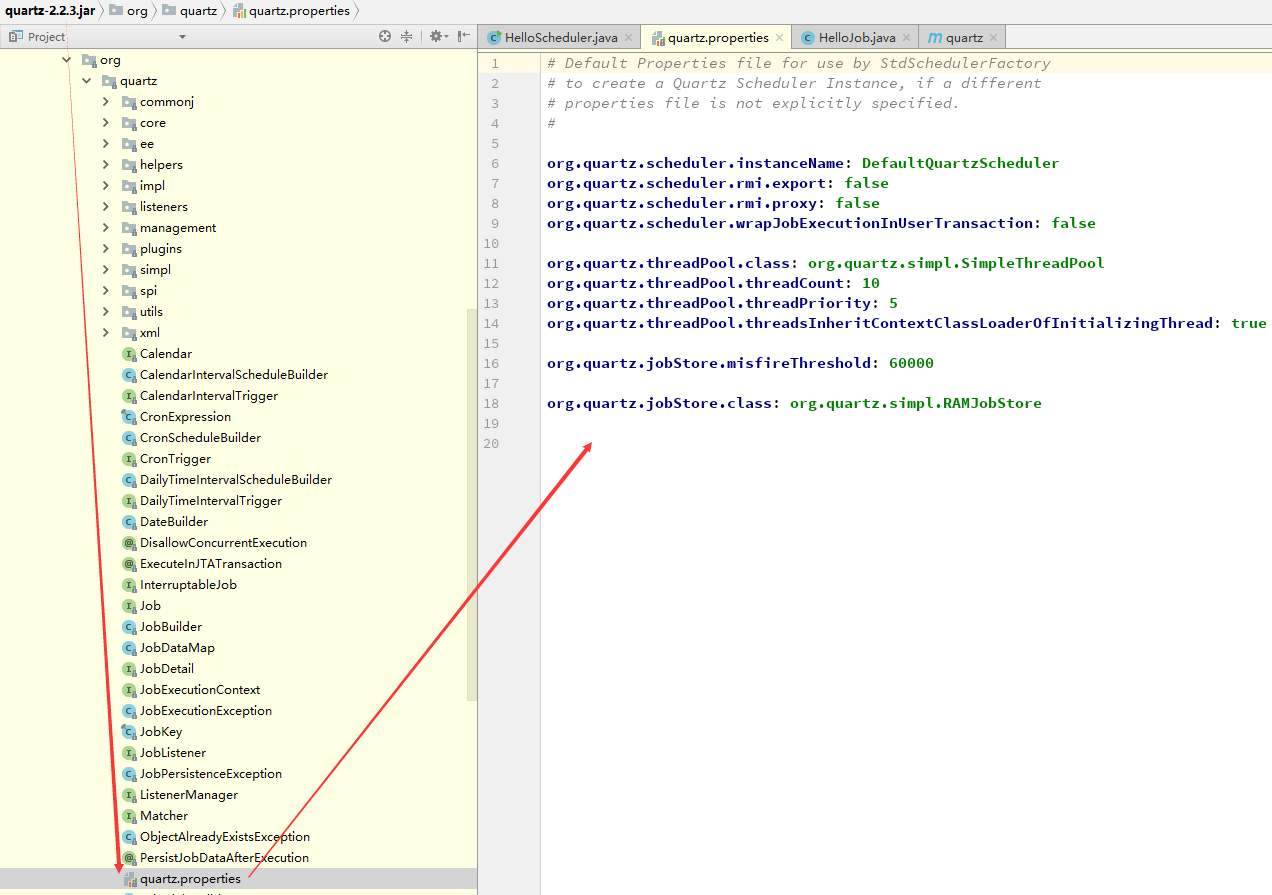Select JobExecutionException in the tree

point(206,711)
